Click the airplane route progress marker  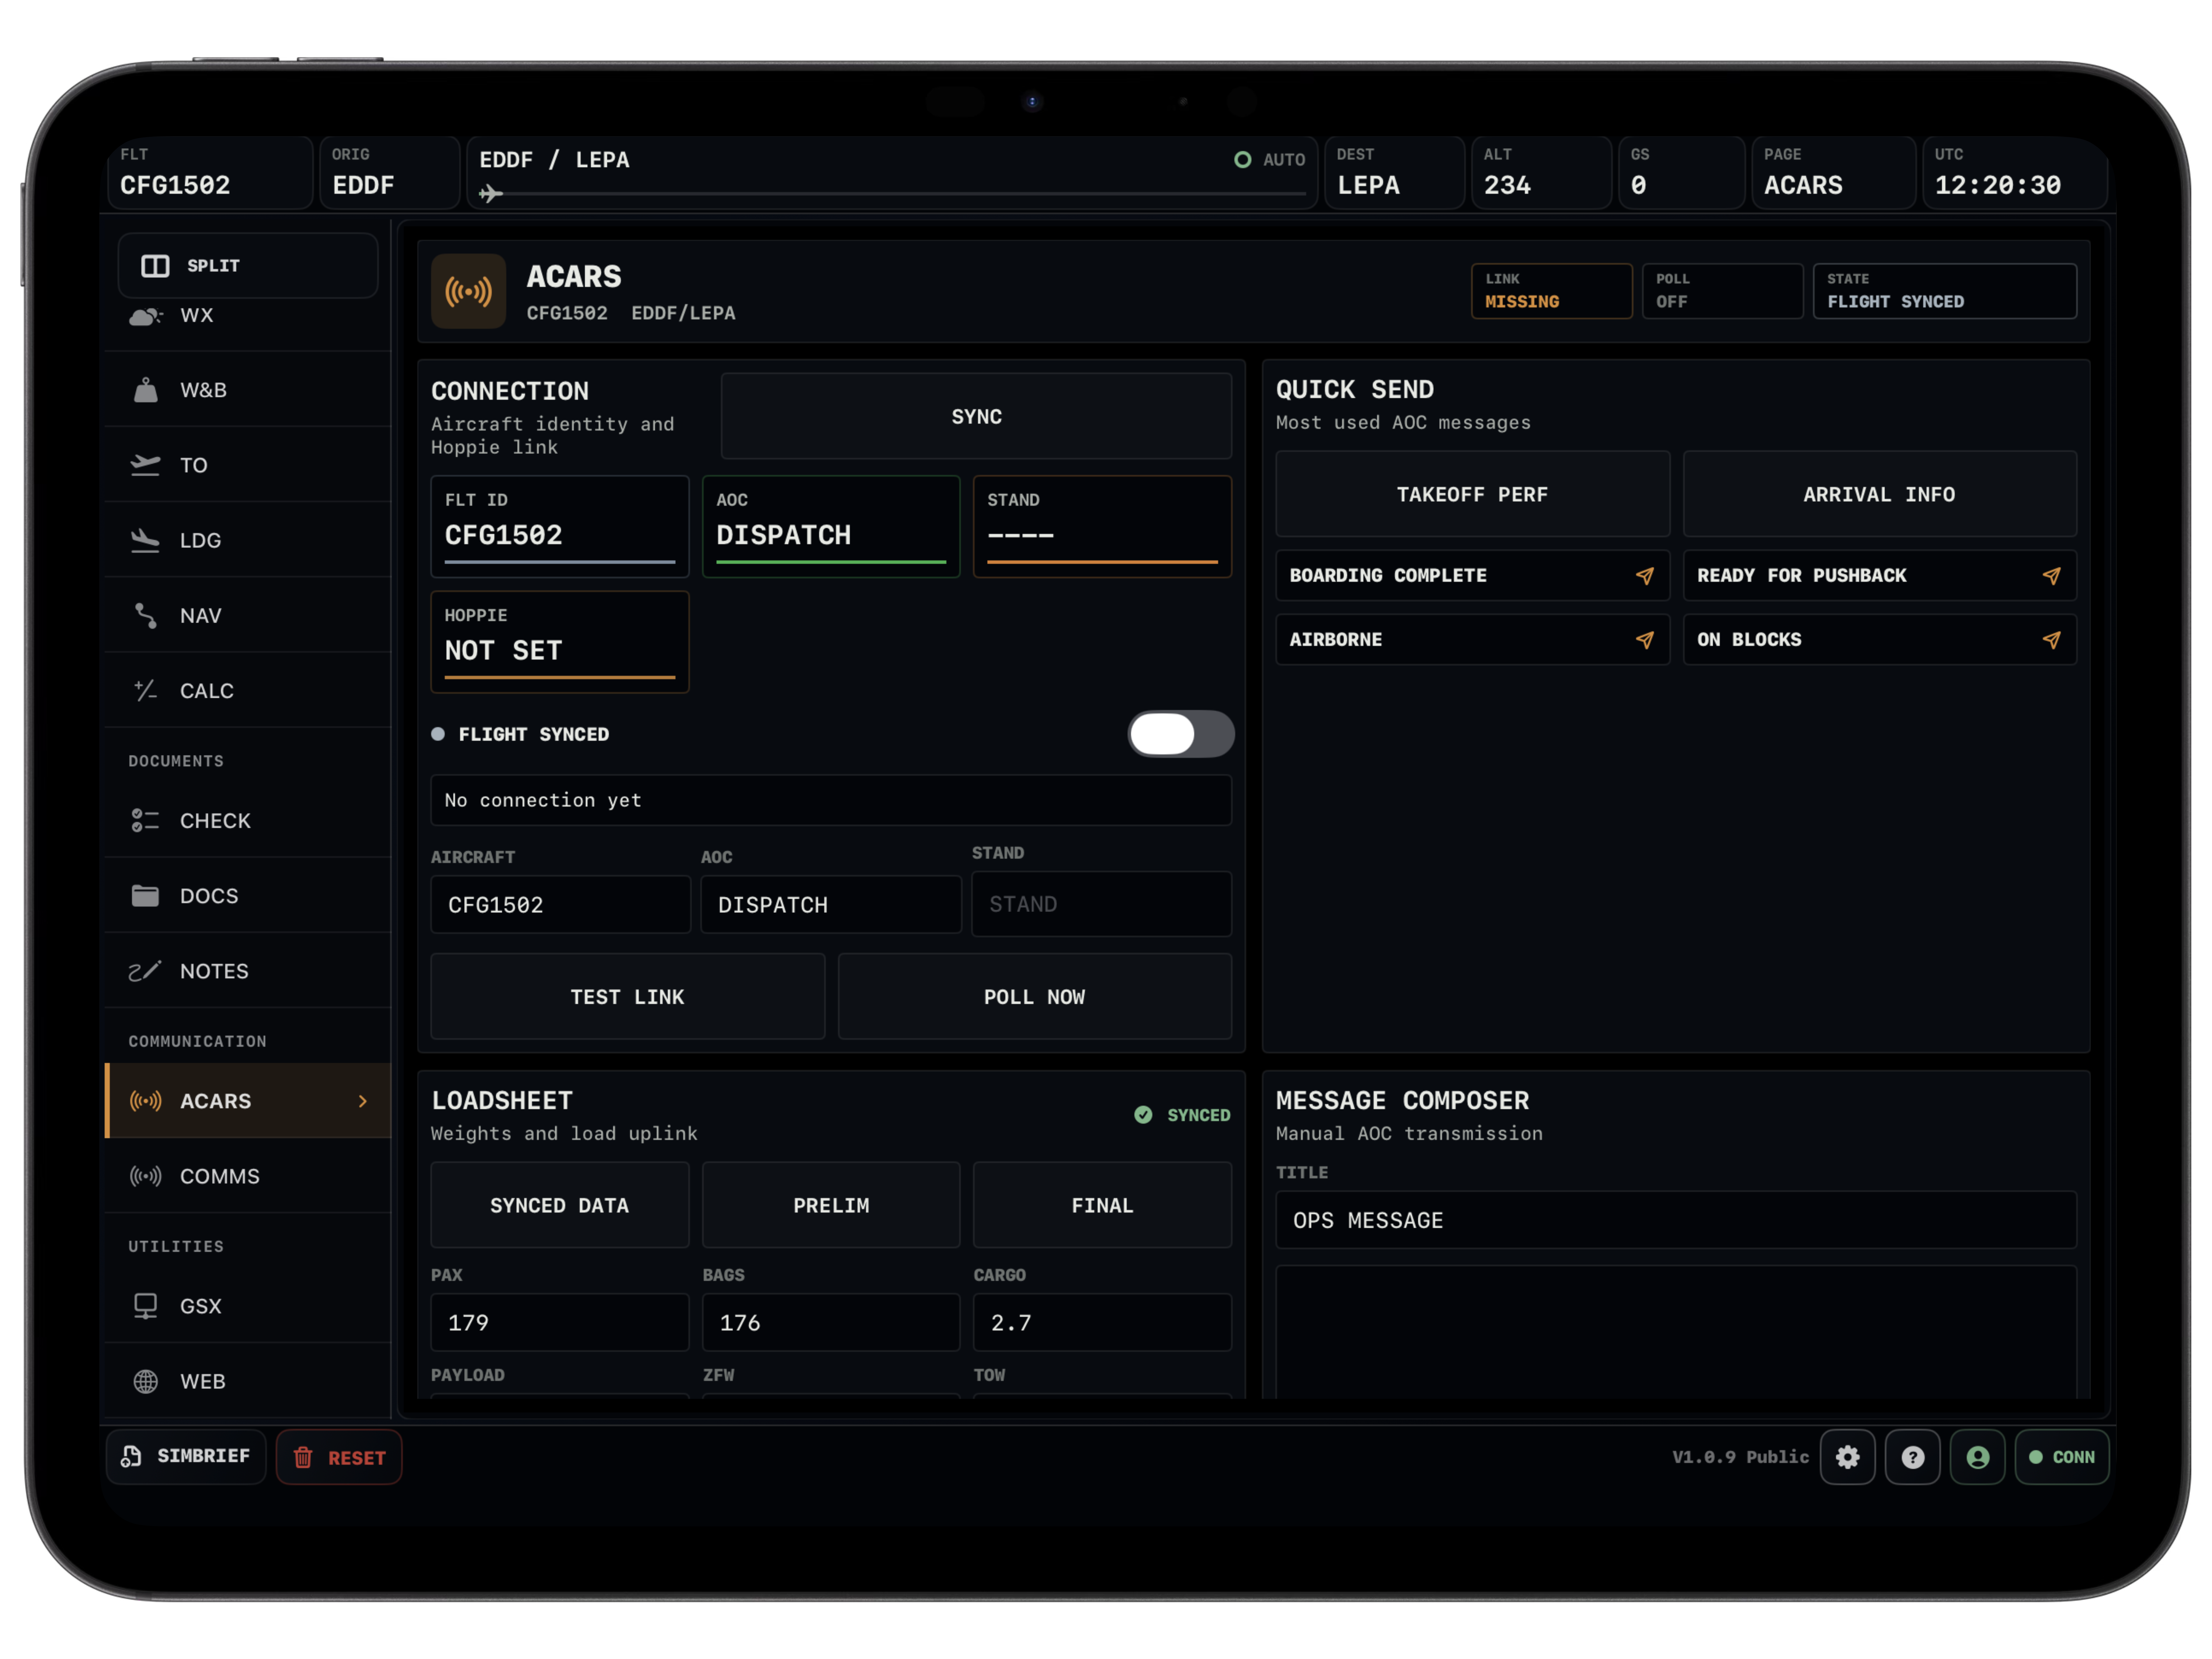[490, 193]
